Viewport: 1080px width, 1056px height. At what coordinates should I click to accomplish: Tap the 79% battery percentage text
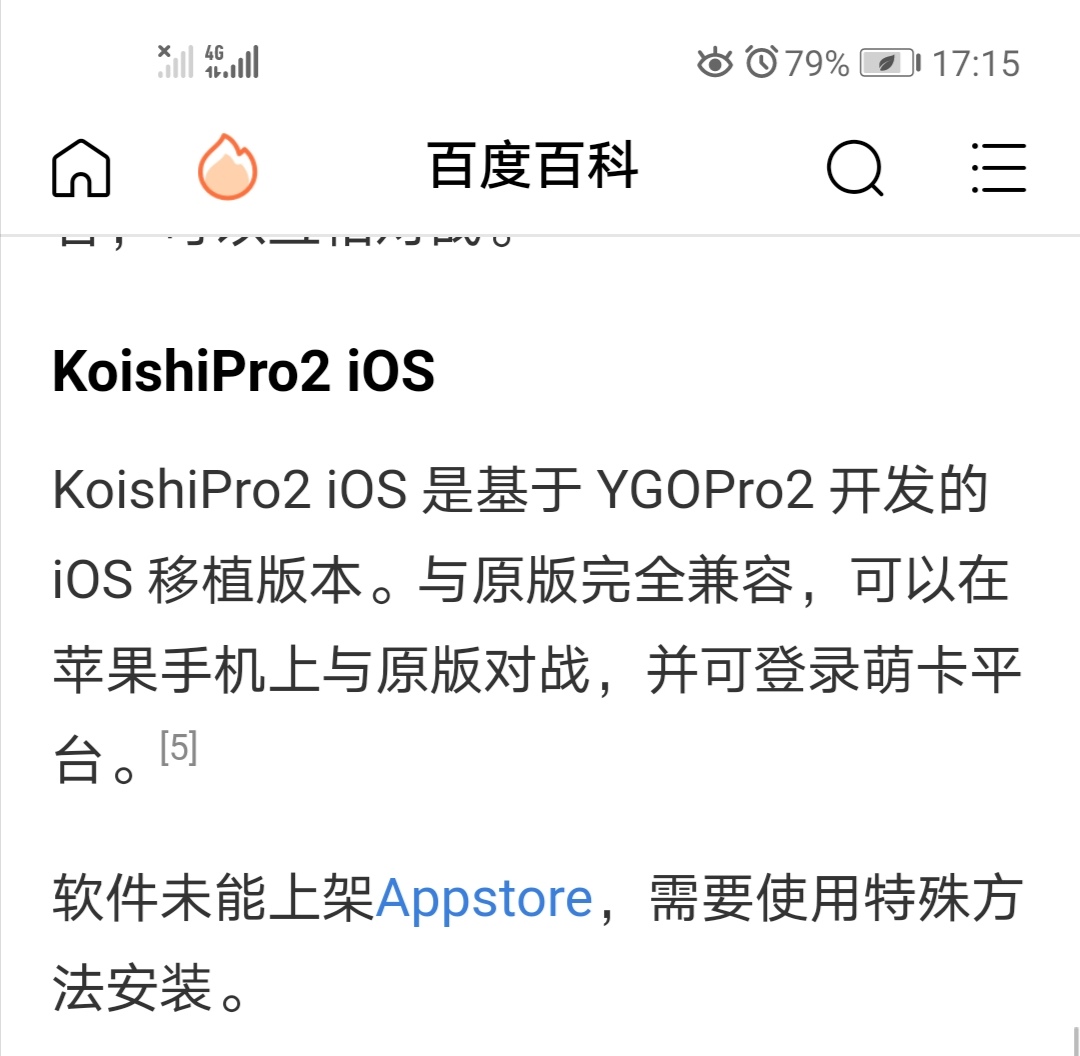click(817, 63)
